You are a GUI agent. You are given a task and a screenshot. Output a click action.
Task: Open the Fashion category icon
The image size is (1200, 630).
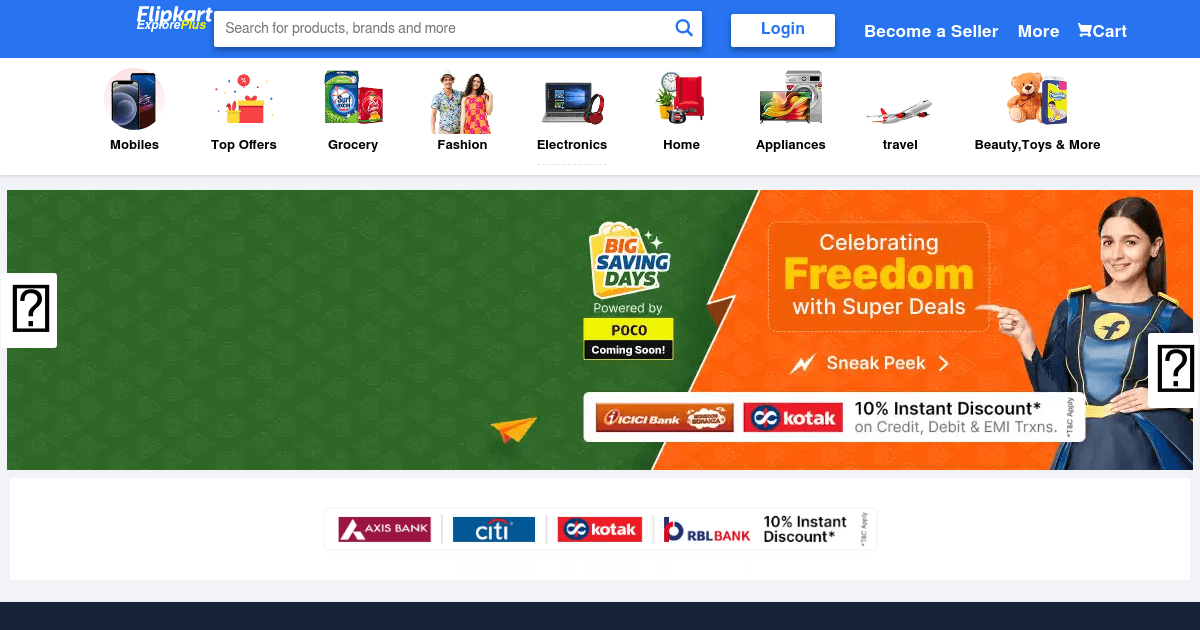tap(462, 101)
